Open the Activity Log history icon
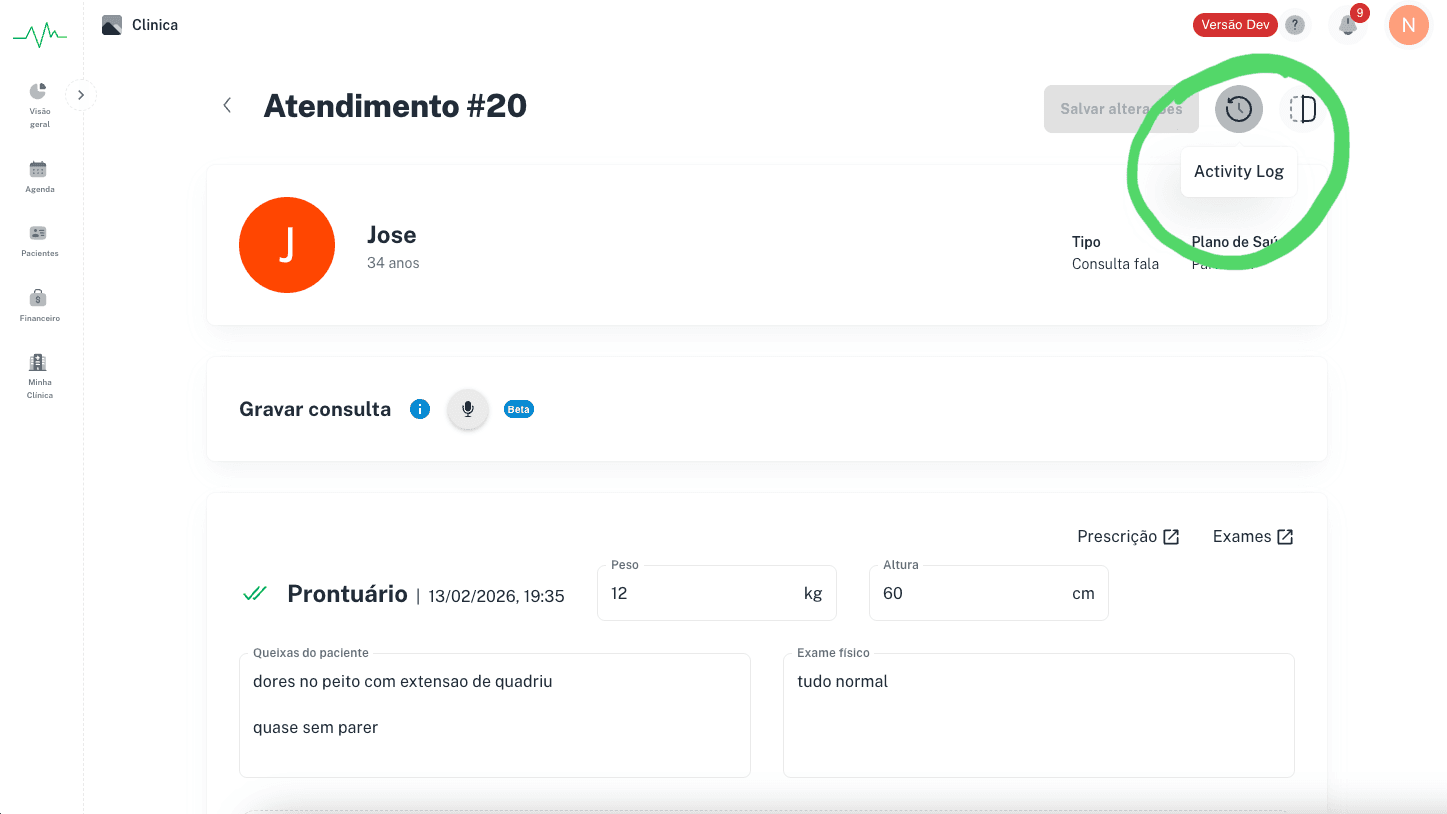This screenshot has width=1447, height=814. 1239,109
